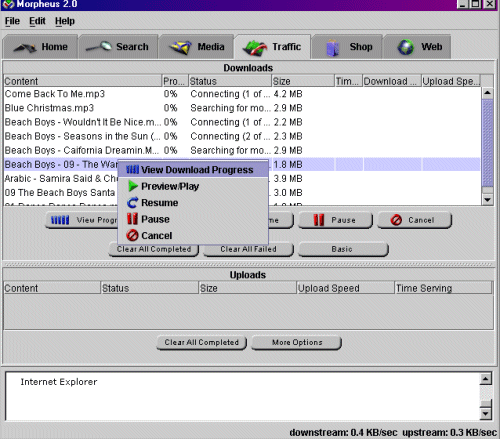Click the bottom message pane scroll-down arrow
This screenshot has height=439, width=500.
[485, 414]
